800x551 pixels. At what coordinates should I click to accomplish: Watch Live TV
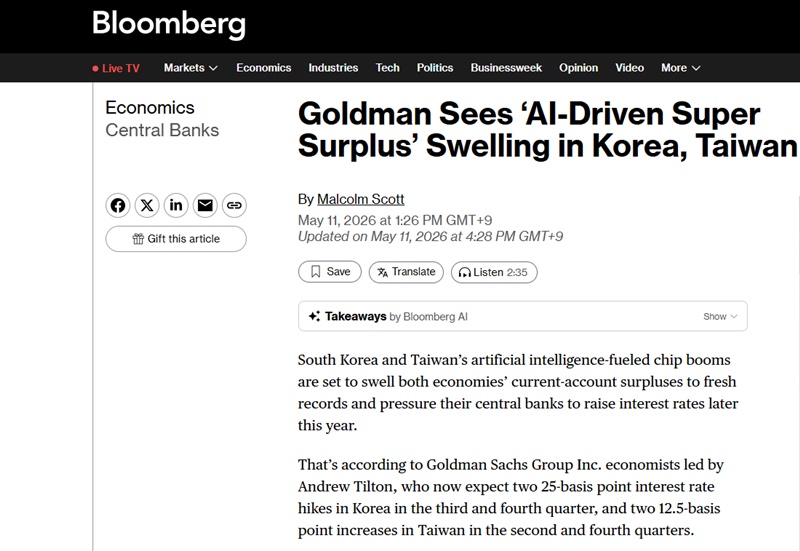click(x=116, y=68)
